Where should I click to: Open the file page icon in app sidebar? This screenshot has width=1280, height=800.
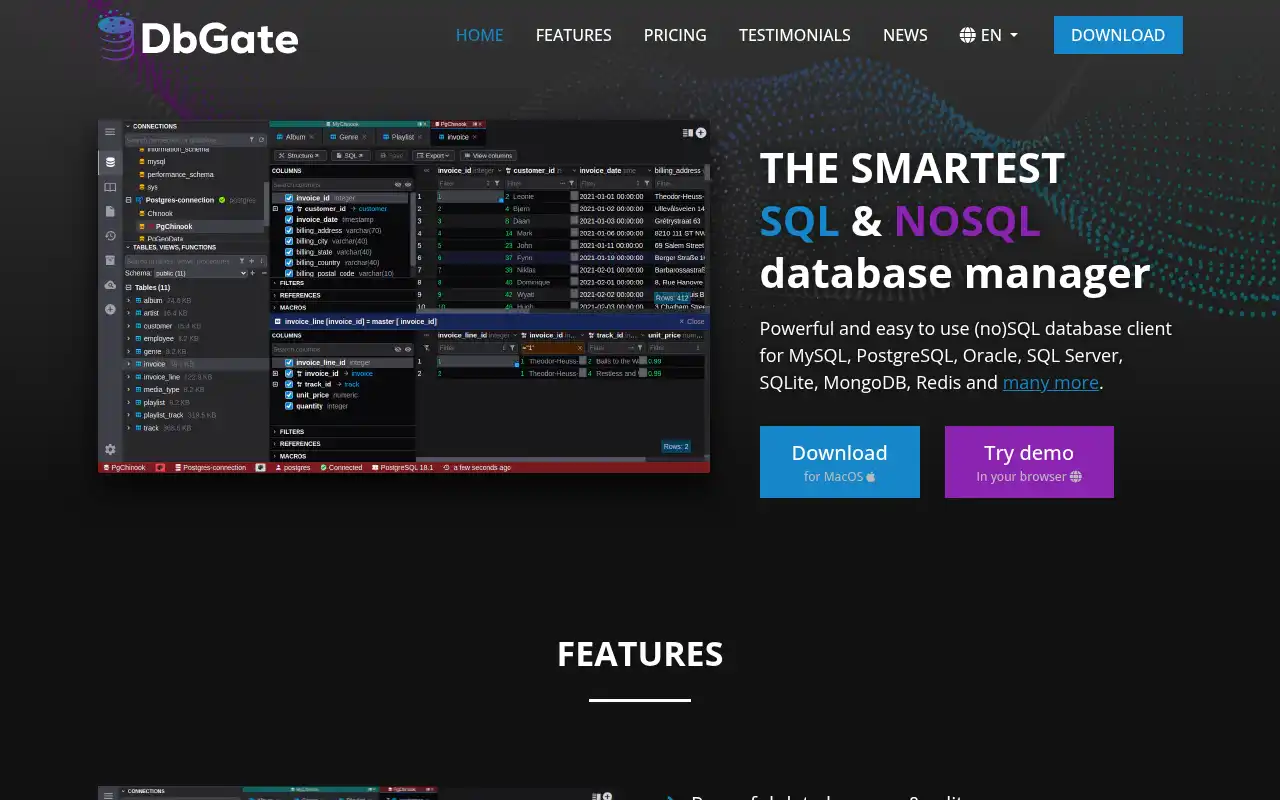(x=110, y=211)
